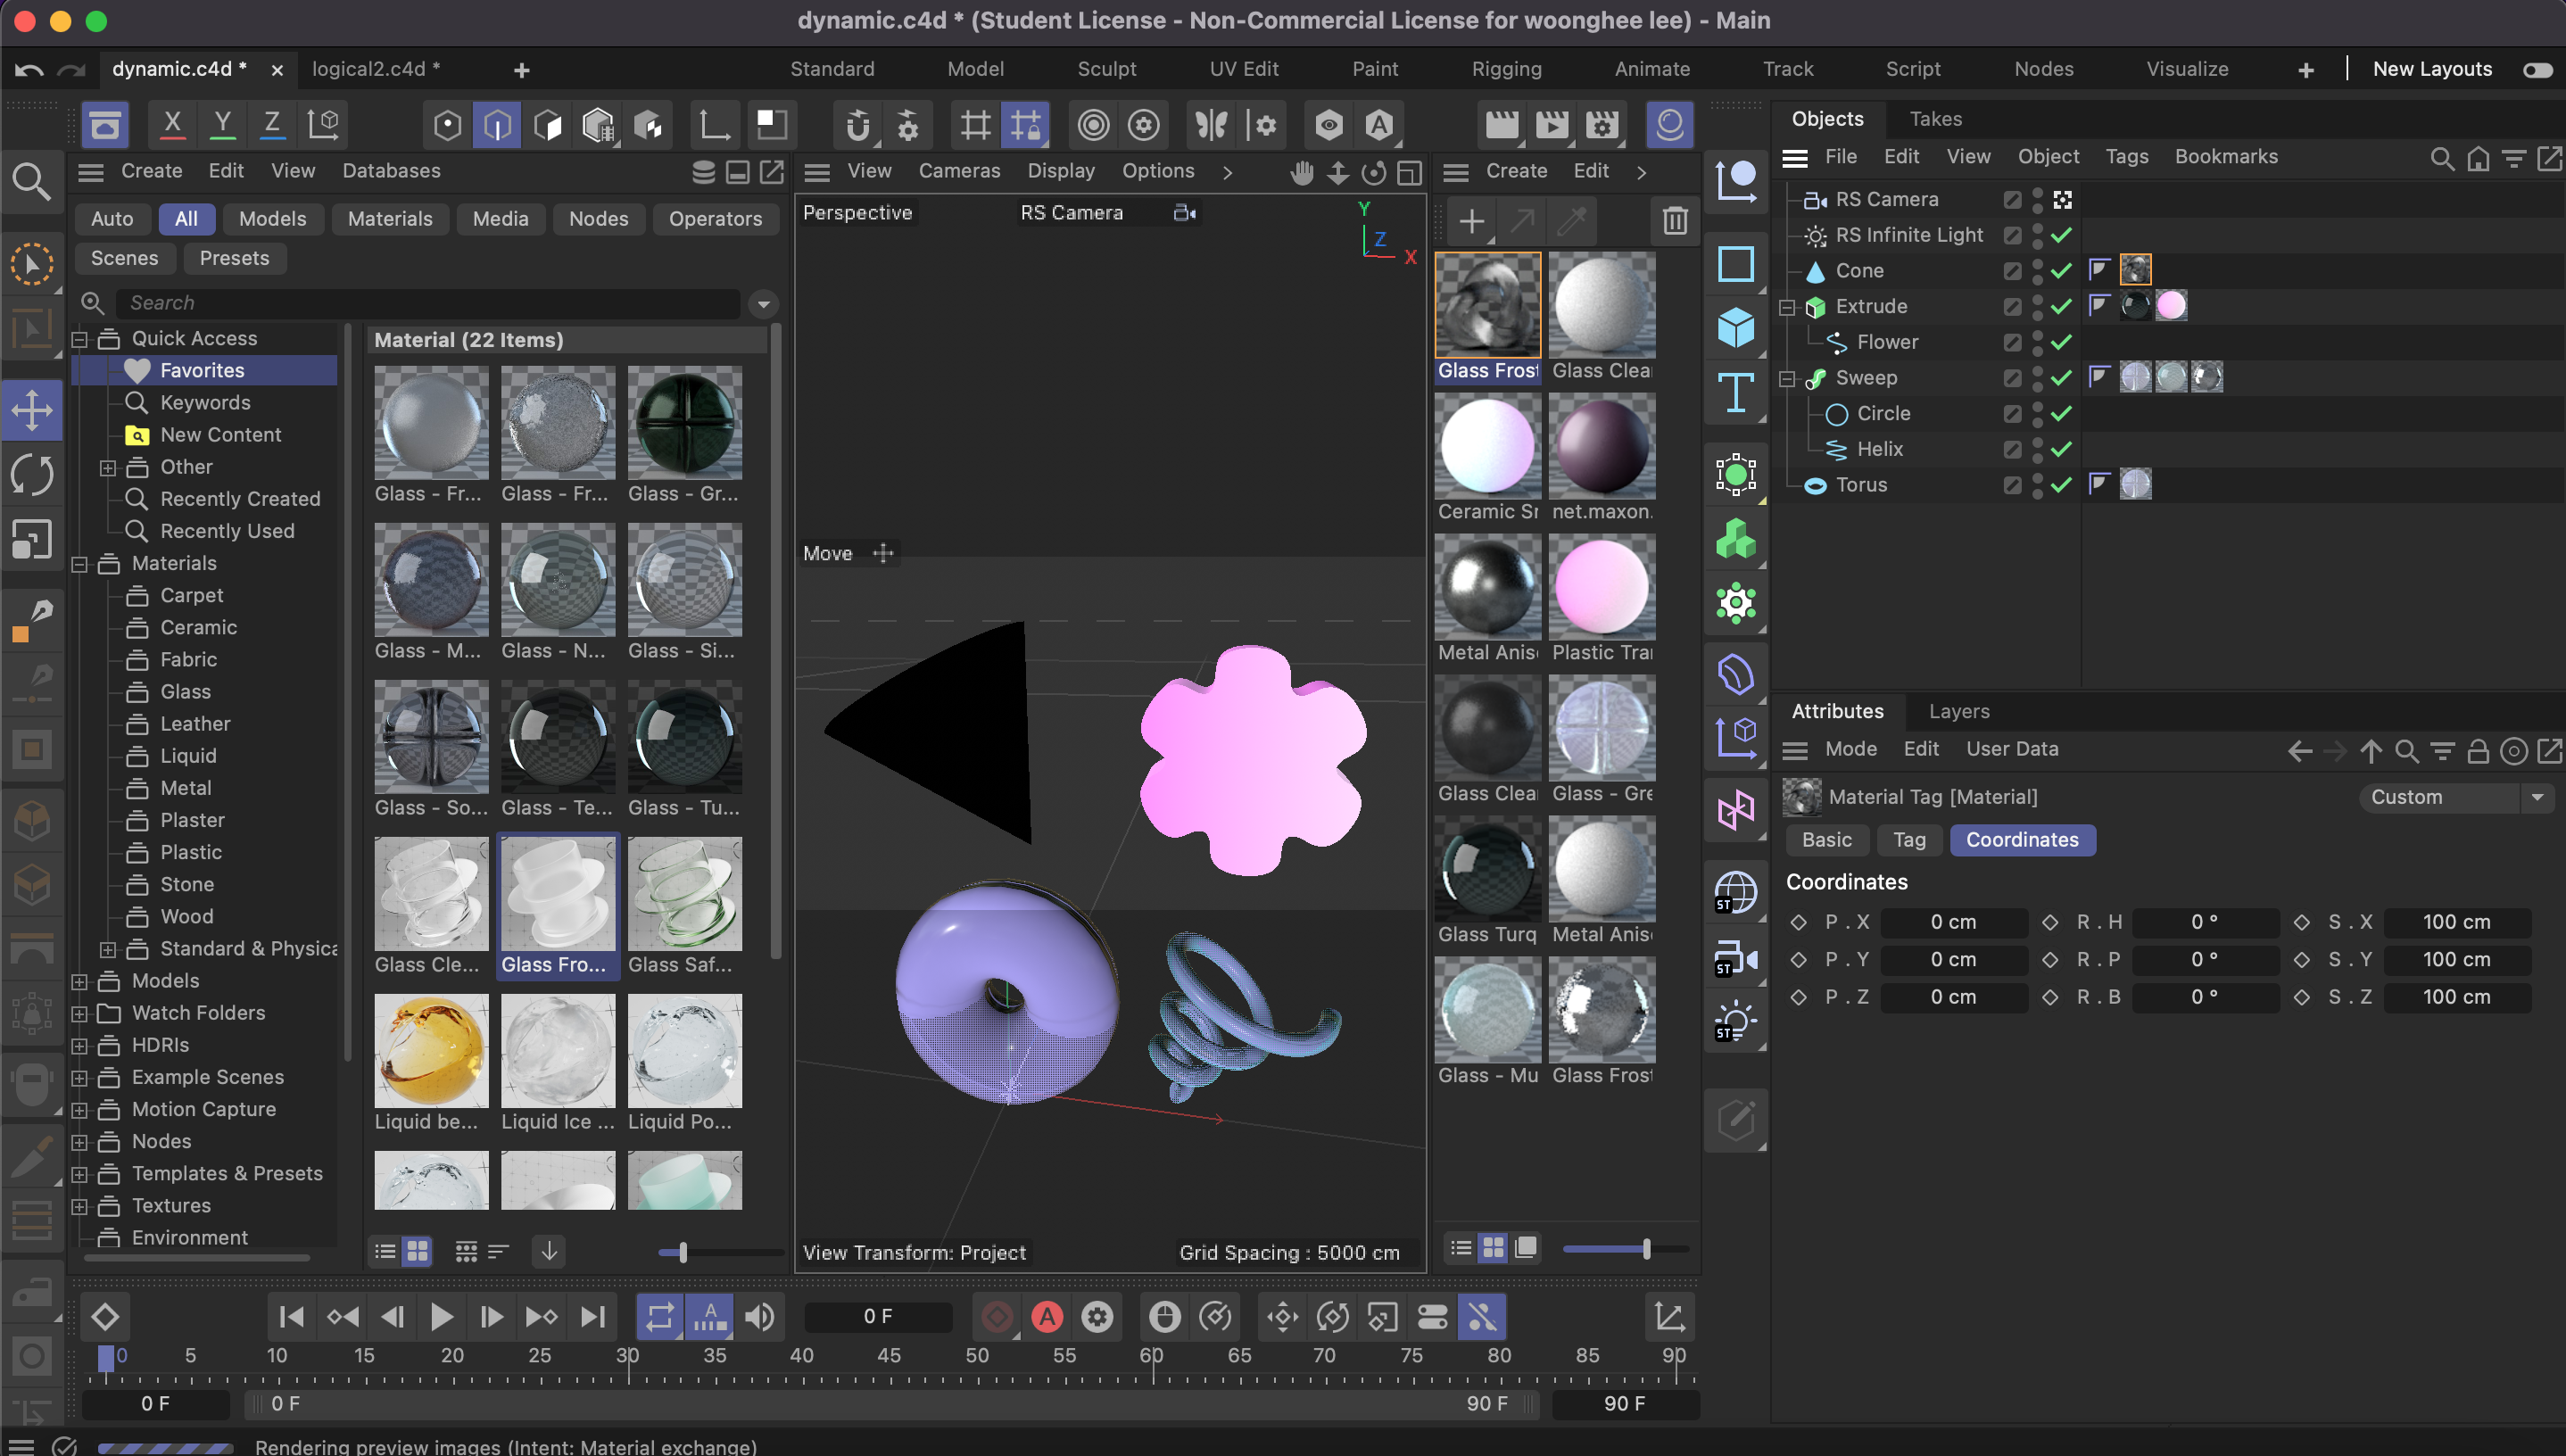Click frame 30 on the timeline ruler
Screen dimensions: 2566x1456
tap(627, 1357)
